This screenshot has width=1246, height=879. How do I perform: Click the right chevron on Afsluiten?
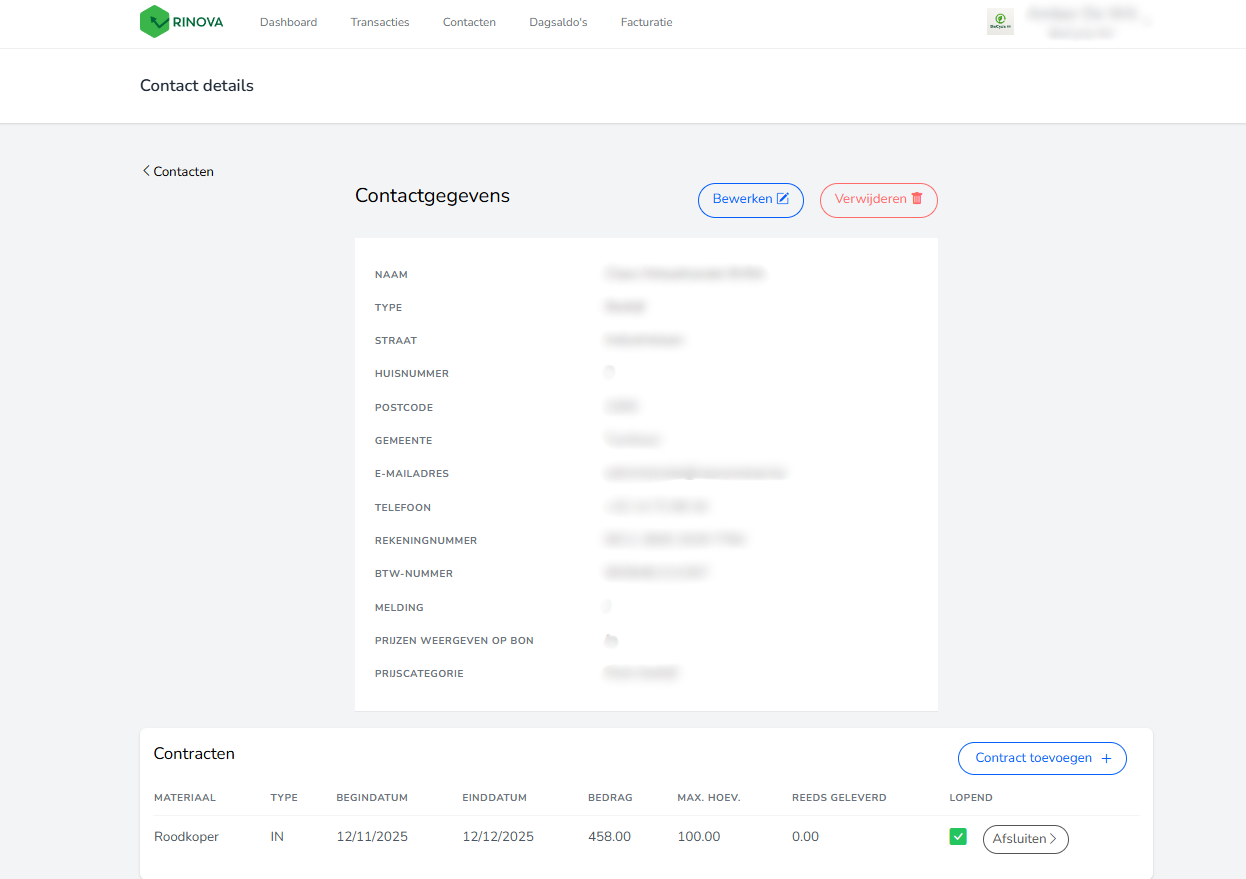(1053, 839)
